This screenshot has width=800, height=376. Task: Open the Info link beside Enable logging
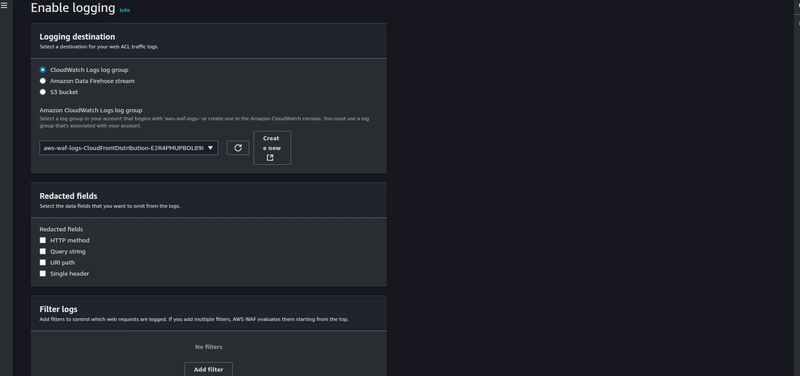pyautogui.click(x=124, y=10)
